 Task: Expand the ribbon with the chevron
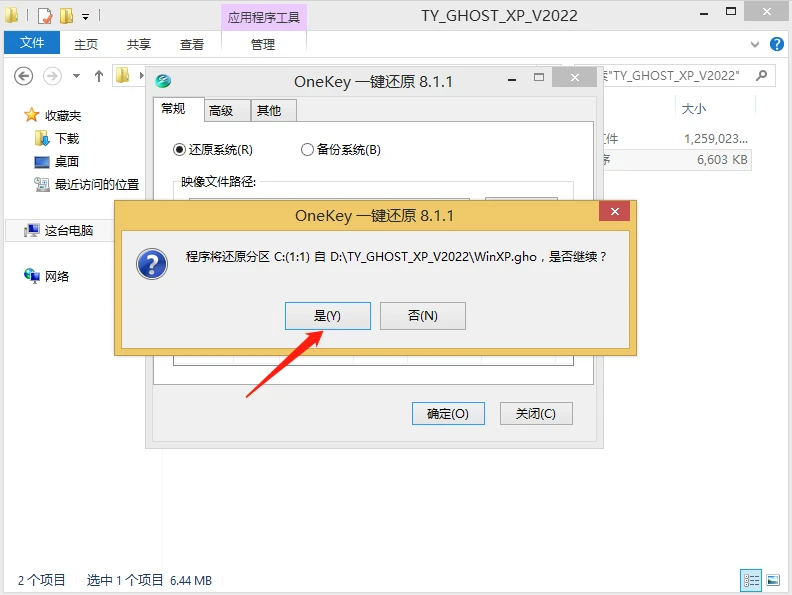[x=755, y=44]
